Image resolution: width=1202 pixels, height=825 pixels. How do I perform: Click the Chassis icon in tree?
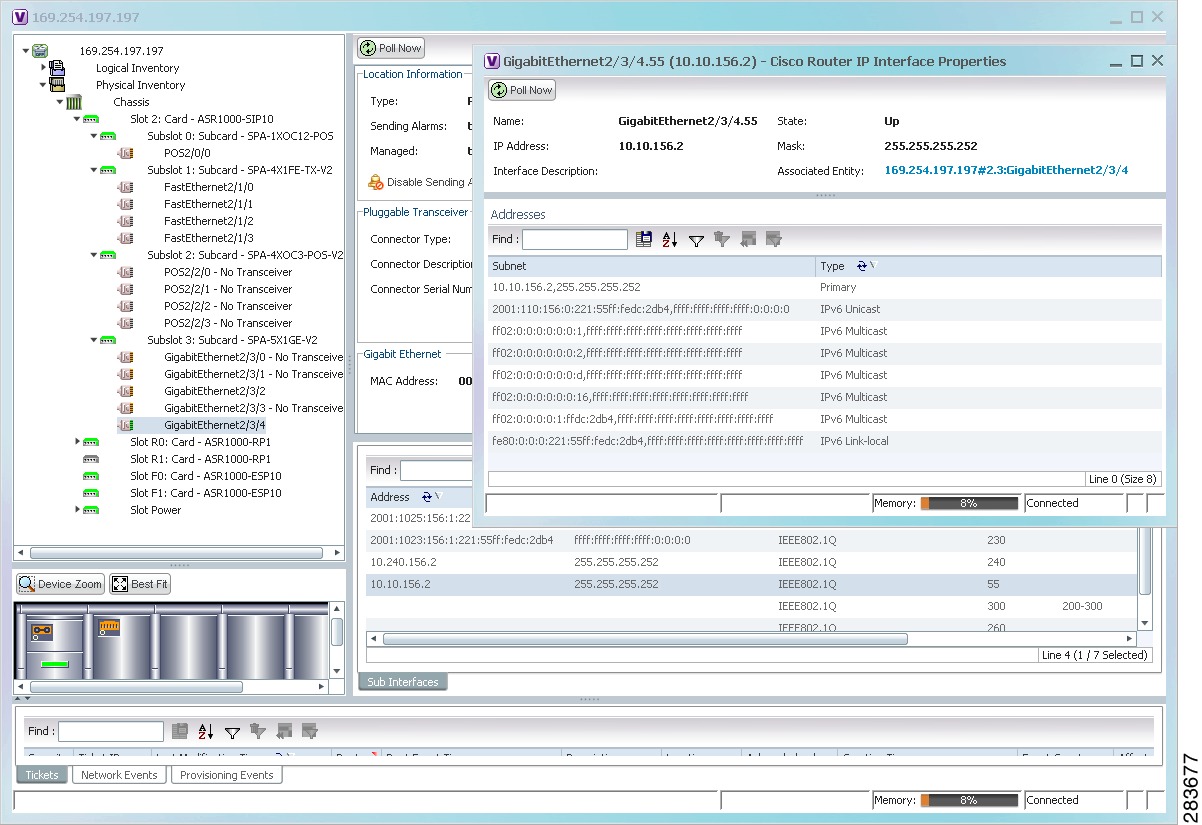pyautogui.click(x=74, y=102)
